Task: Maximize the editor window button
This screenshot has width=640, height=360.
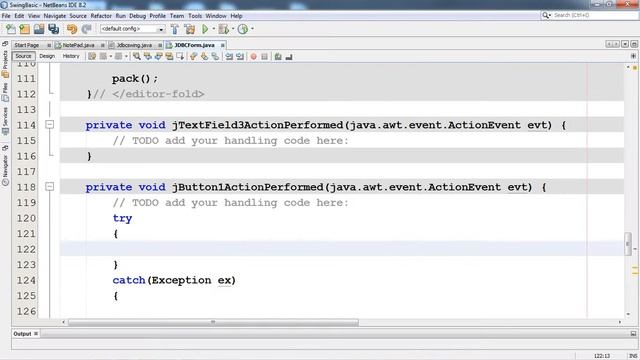Action: pos(634,44)
